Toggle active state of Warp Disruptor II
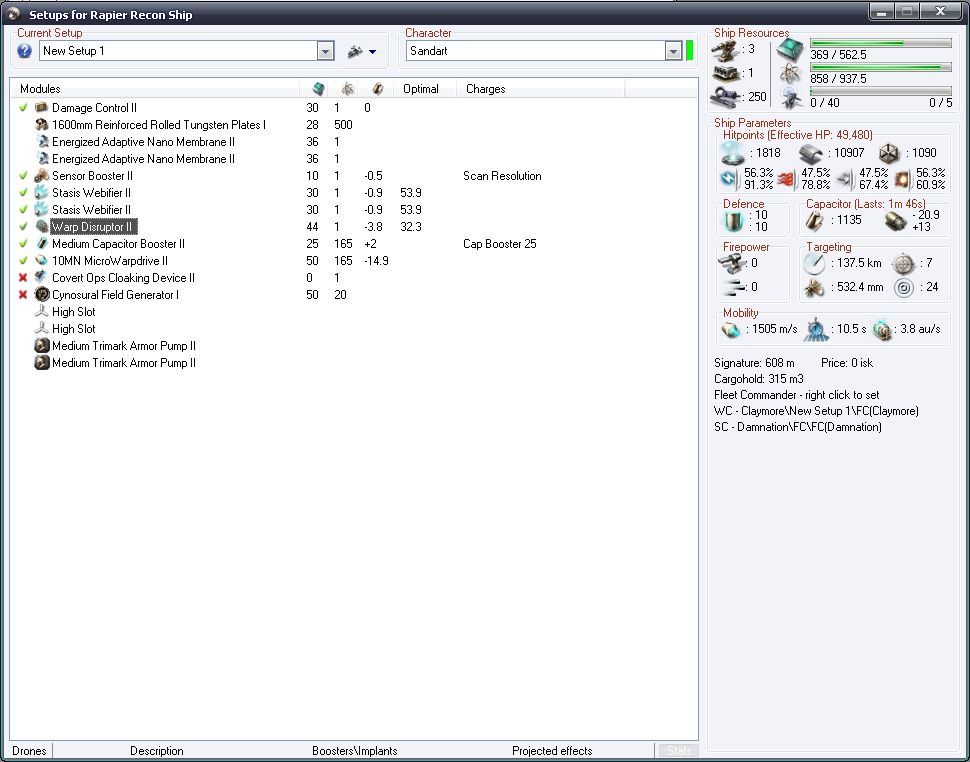 coord(24,226)
